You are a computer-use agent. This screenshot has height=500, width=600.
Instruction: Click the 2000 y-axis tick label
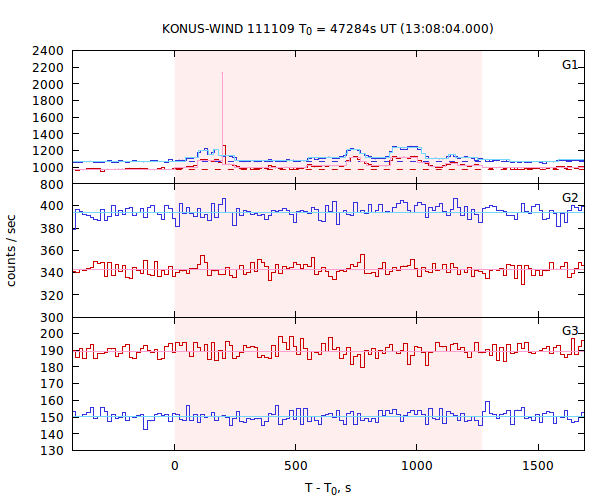pyautogui.click(x=48, y=84)
